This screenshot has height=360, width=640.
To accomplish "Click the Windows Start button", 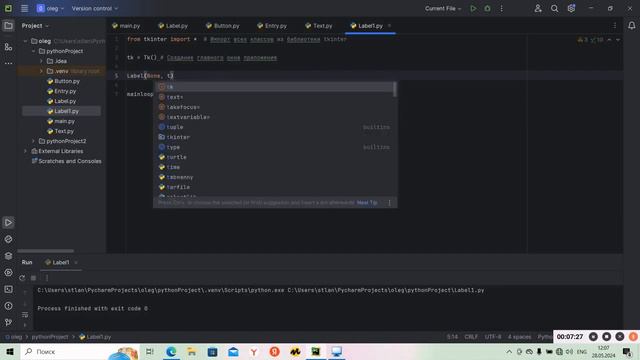I will click(10, 351).
